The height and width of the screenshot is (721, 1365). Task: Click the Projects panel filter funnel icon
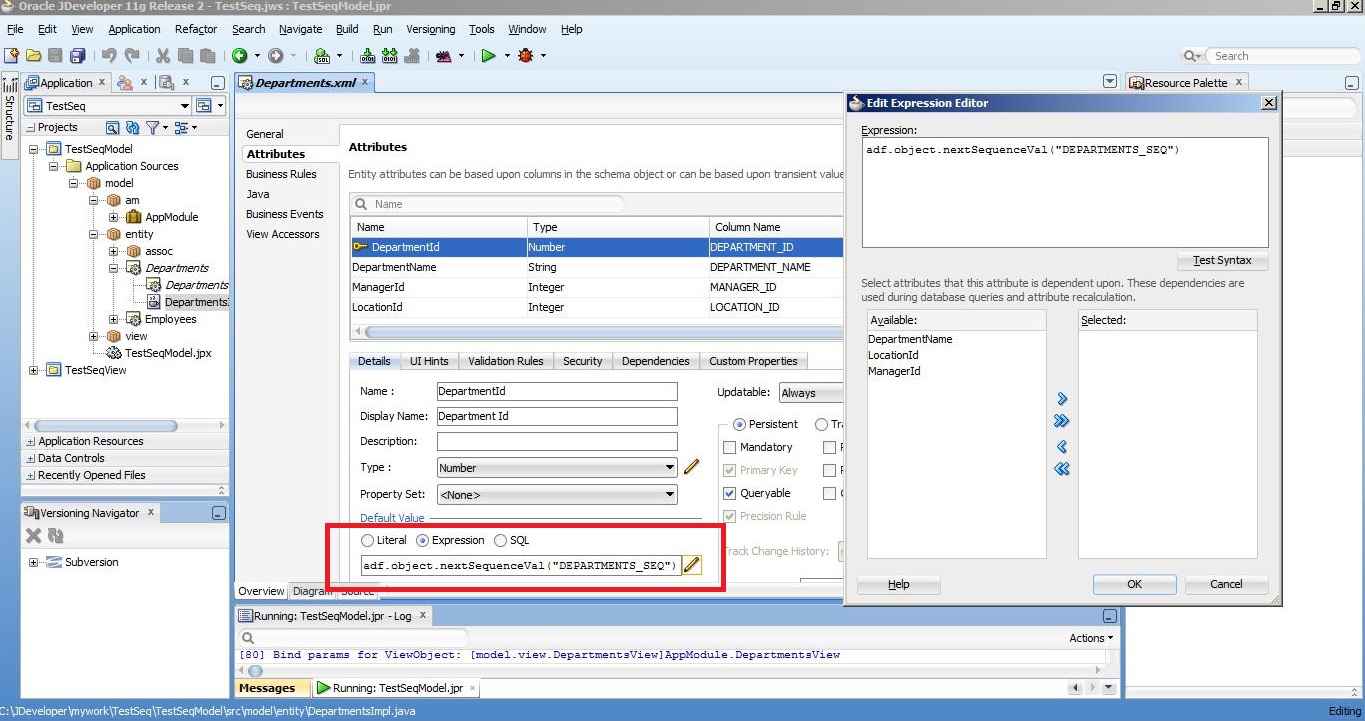tap(152, 127)
